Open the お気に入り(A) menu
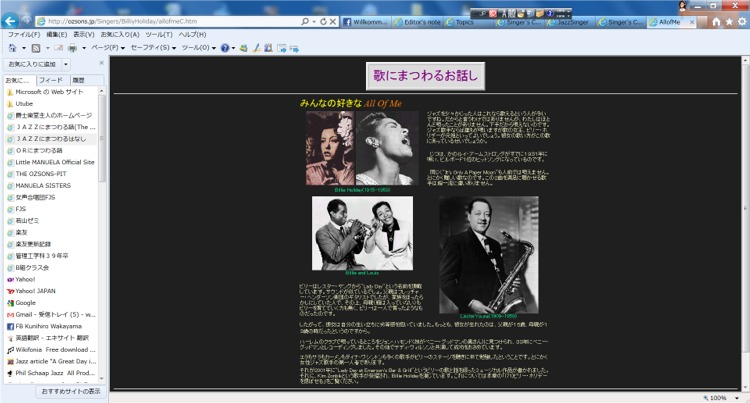750x403 pixels. pyautogui.click(x=120, y=34)
